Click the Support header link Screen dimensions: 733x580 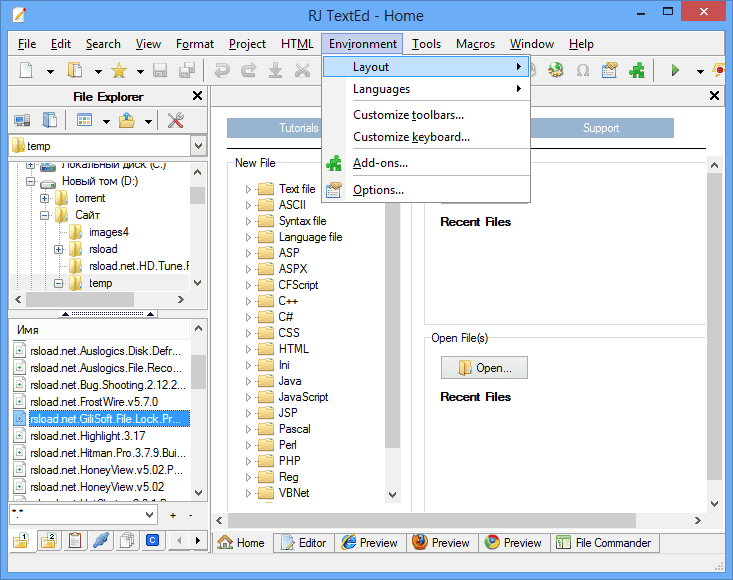[601, 128]
